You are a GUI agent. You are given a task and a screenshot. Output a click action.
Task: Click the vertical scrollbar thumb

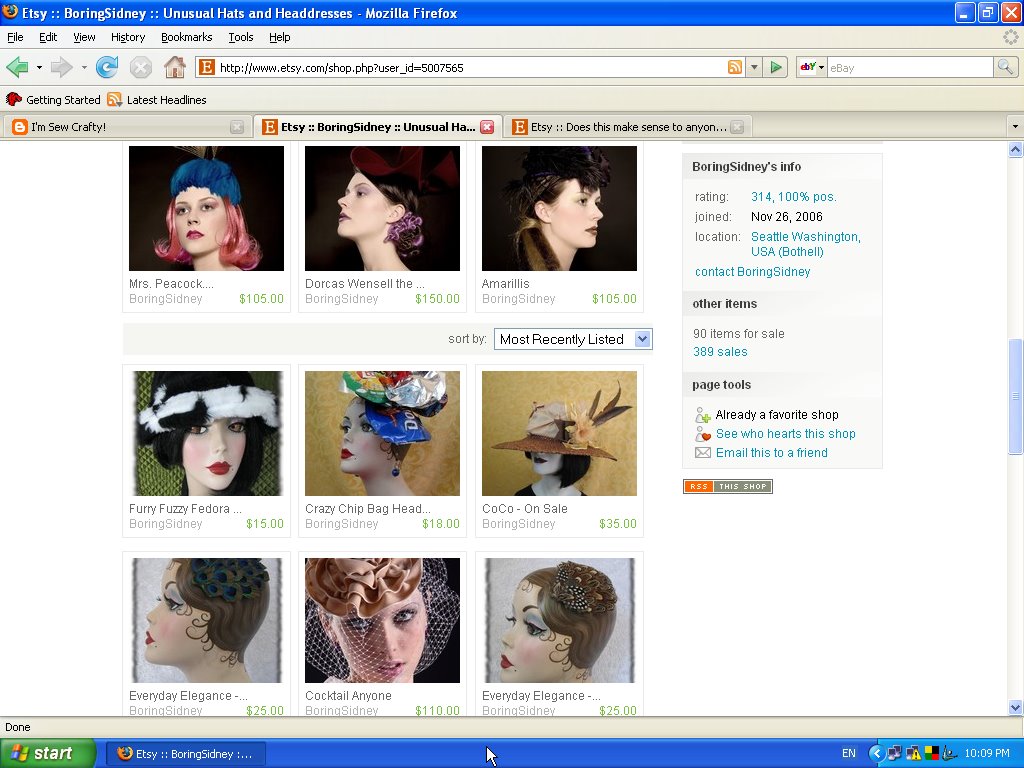pyautogui.click(x=1015, y=396)
